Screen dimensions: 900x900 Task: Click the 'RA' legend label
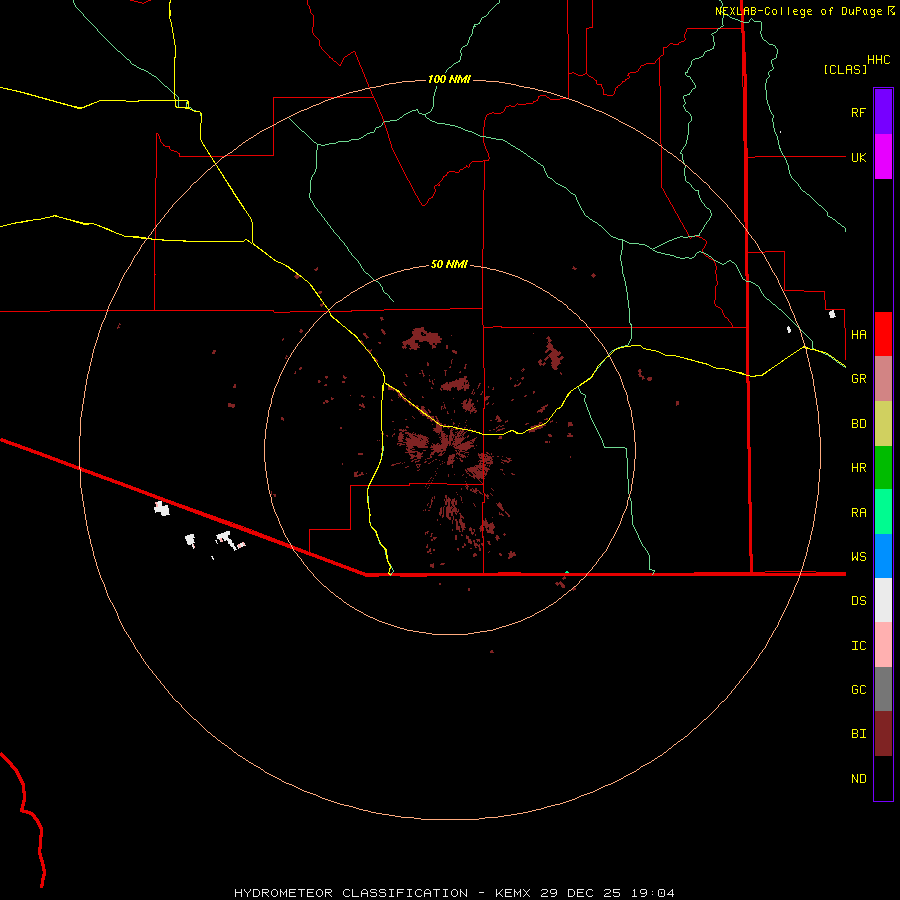[x=859, y=513]
